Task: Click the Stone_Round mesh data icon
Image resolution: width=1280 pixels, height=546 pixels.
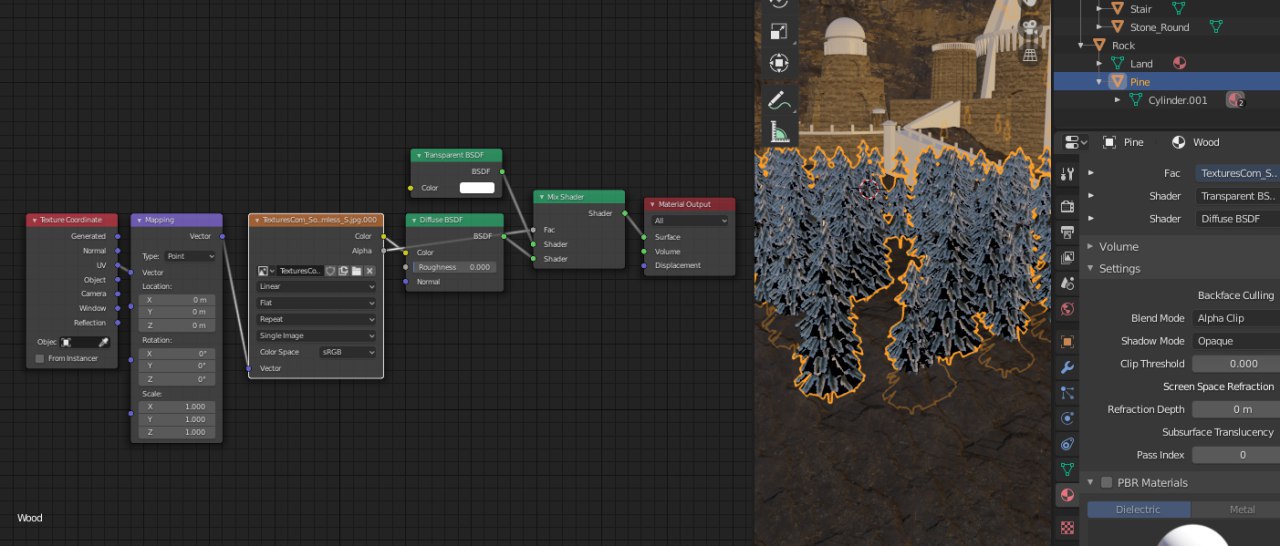Action: [x=1216, y=27]
